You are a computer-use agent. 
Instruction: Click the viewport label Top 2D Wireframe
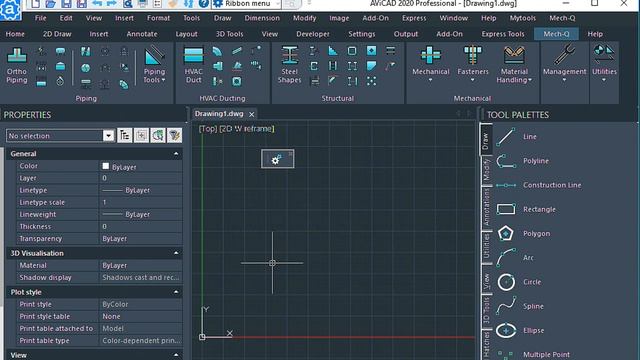coord(236,129)
